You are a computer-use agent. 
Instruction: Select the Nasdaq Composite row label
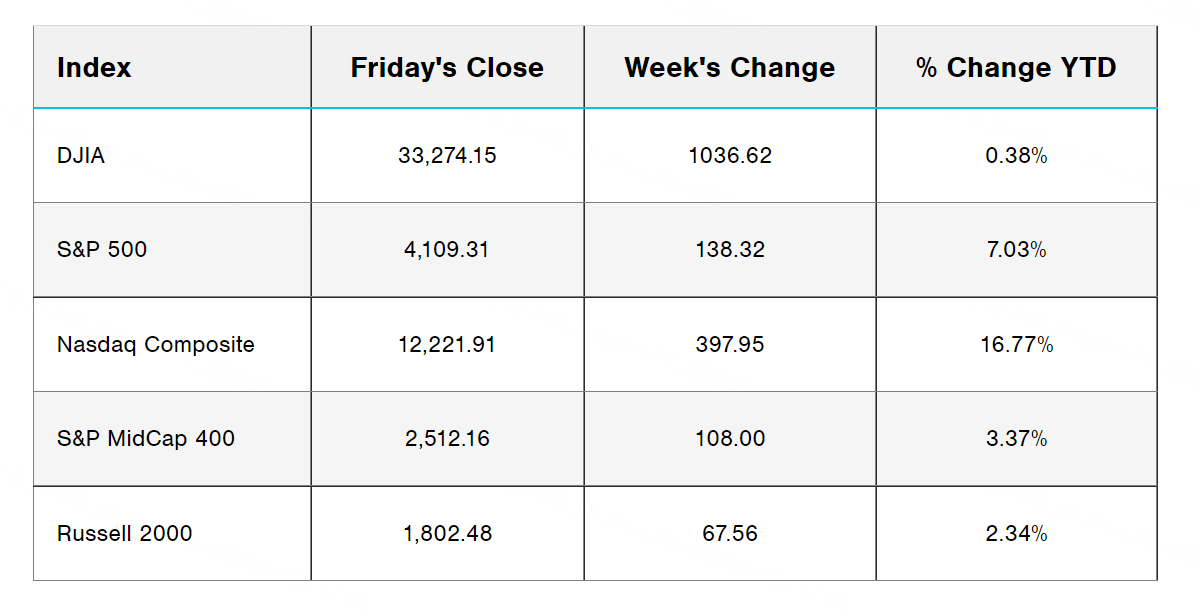coord(156,345)
